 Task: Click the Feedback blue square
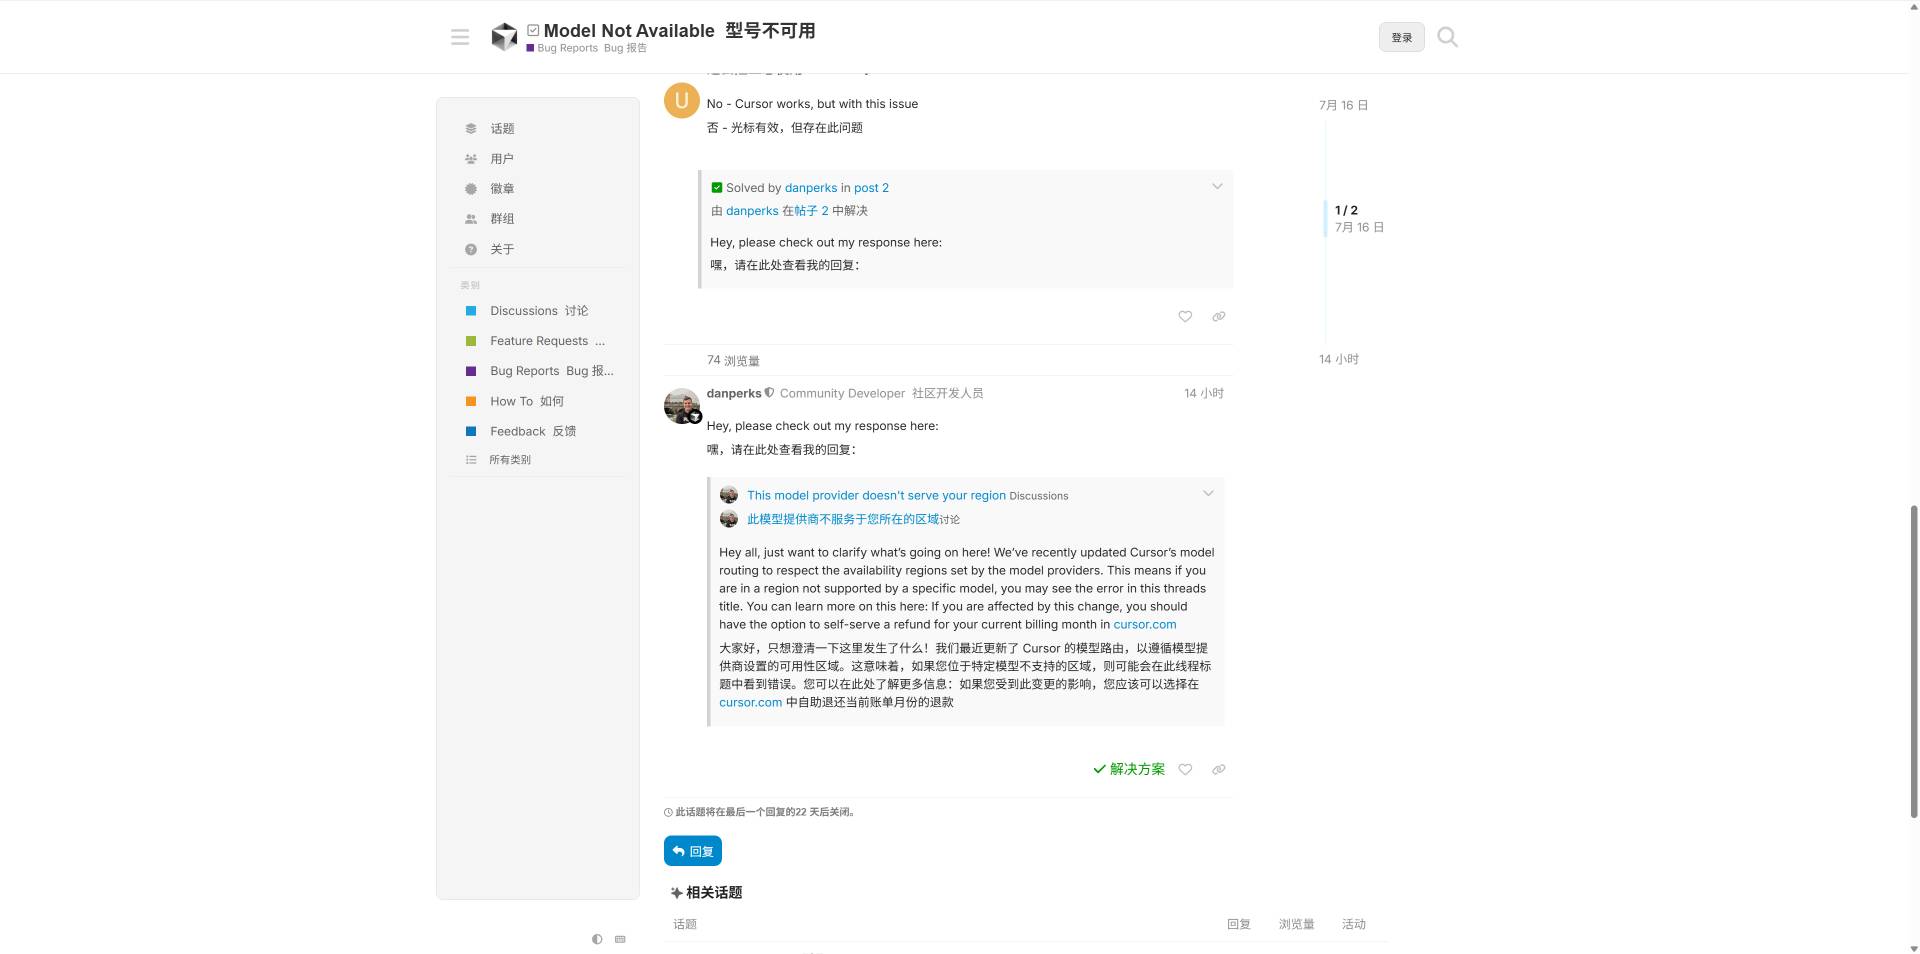[x=471, y=431]
